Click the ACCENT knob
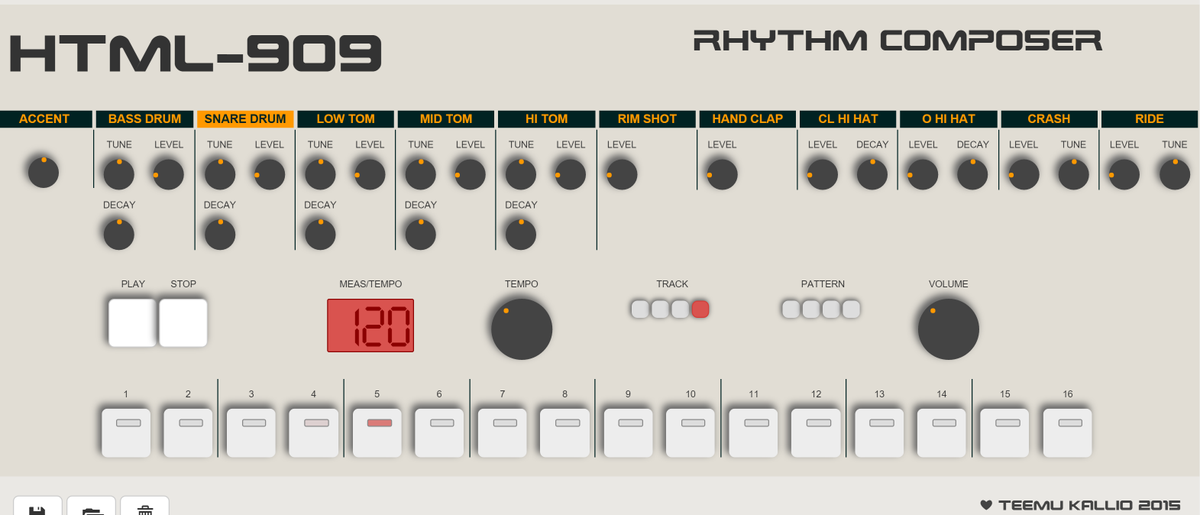This screenshot has height=515, width=1200. tap(43, 172)
